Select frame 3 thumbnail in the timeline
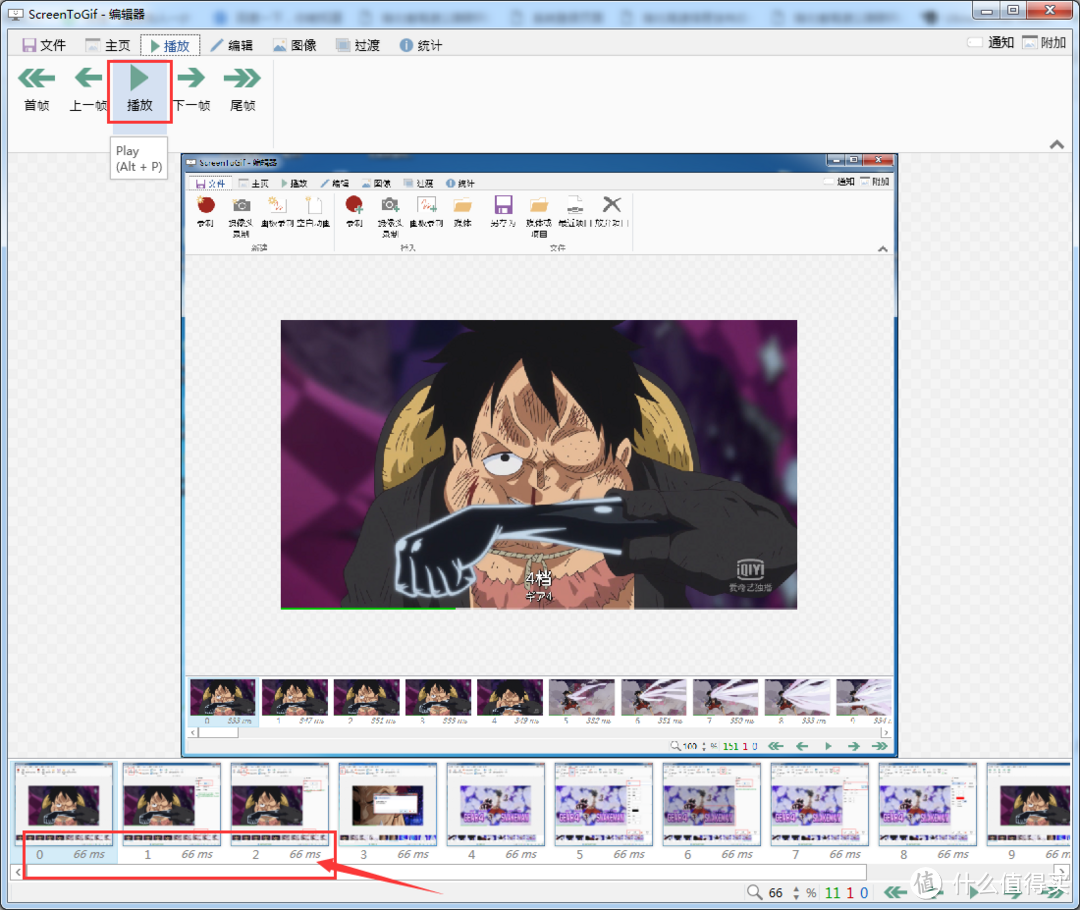 click(388, 804)
